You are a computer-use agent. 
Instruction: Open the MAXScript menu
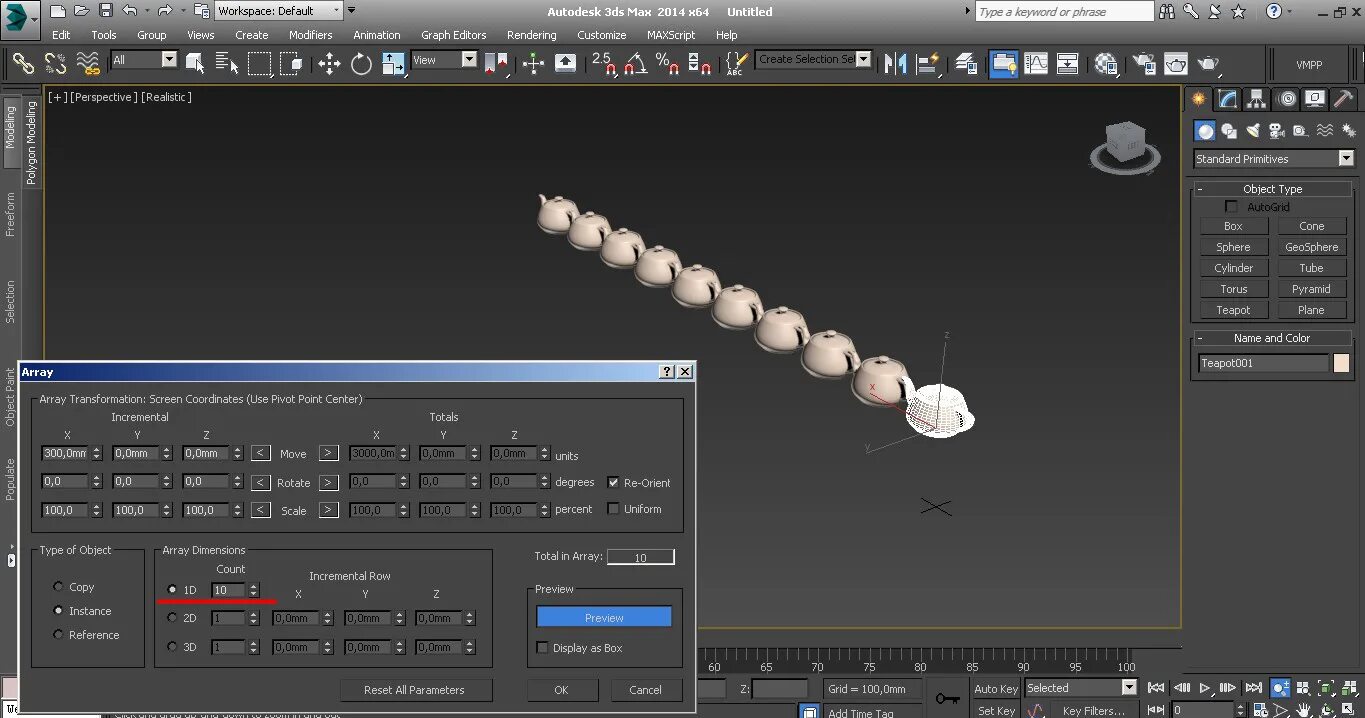tap(670, 35)
